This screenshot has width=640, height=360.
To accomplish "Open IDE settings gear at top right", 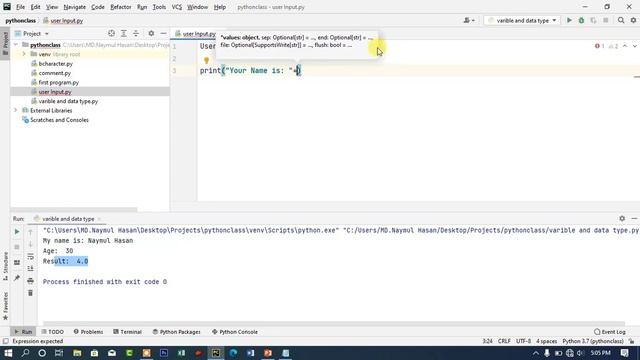I will 633,20.
